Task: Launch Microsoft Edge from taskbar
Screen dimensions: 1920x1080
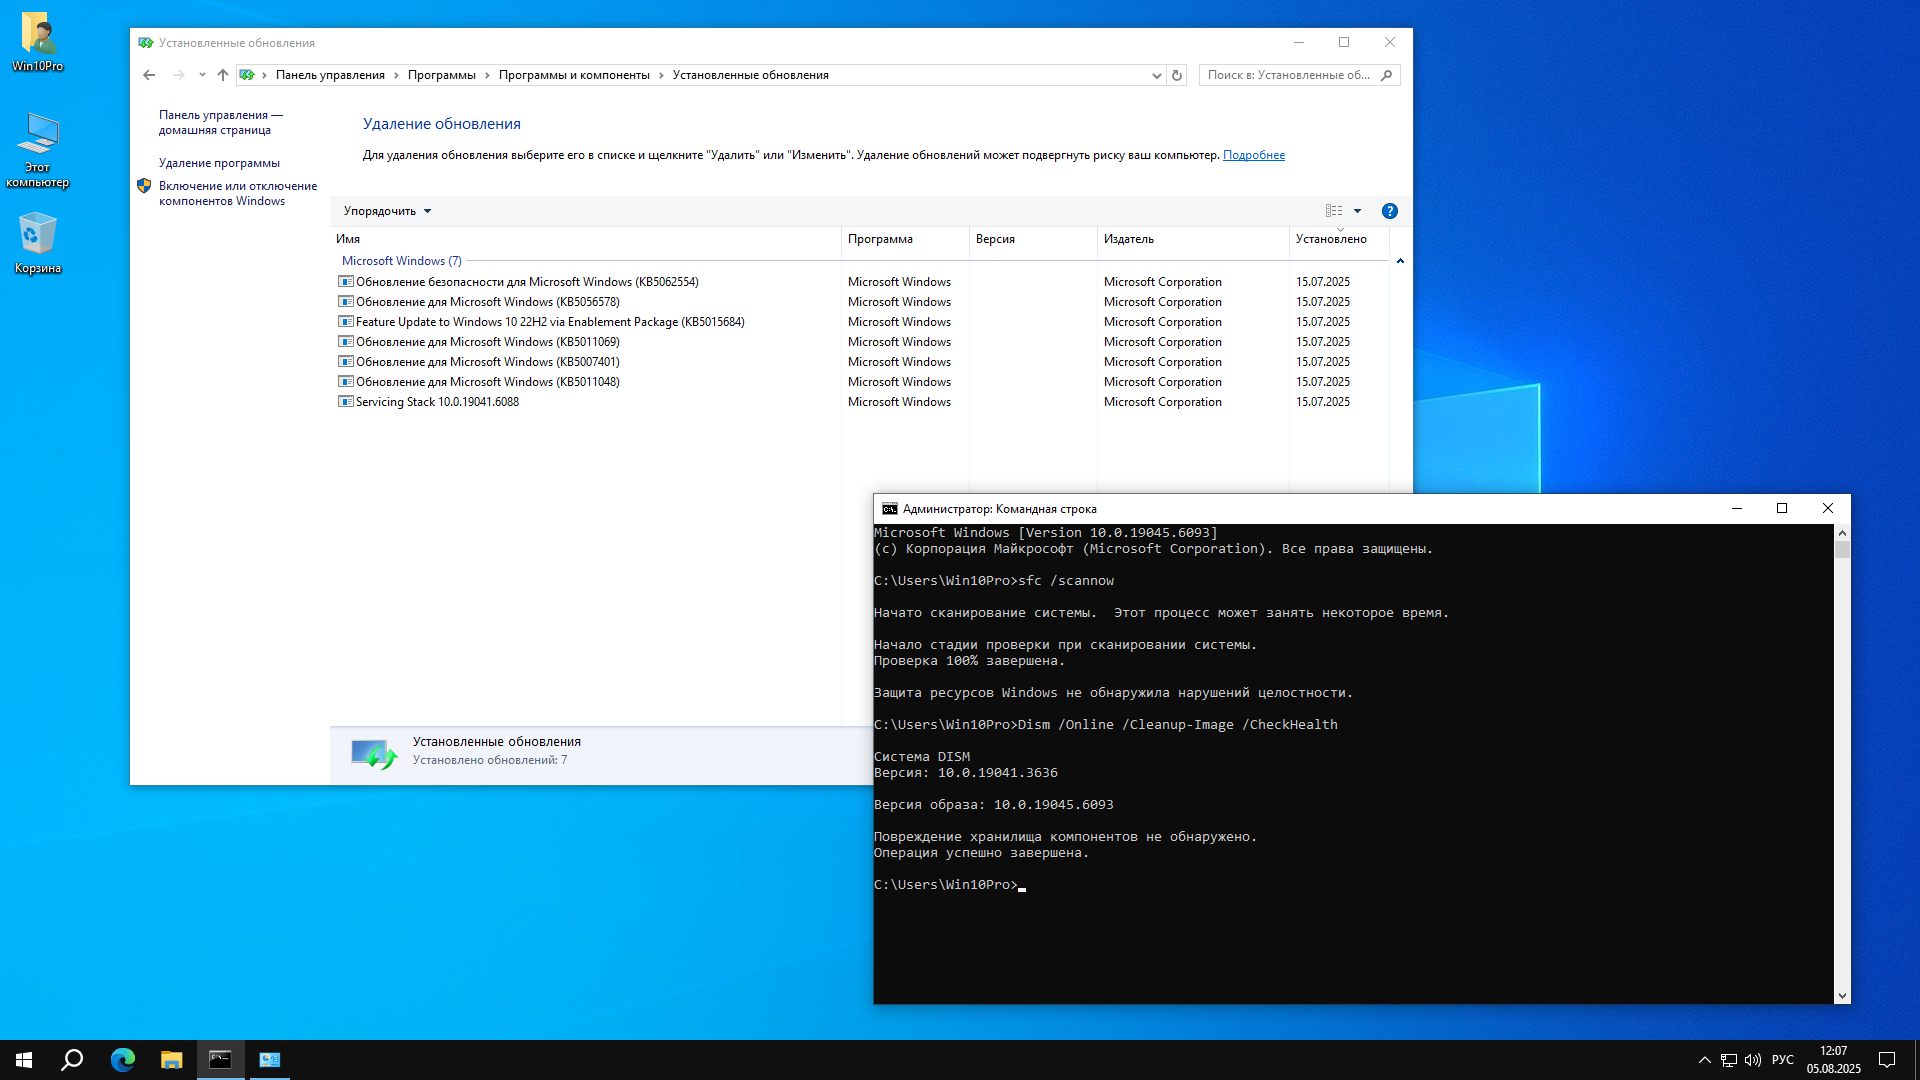Action: 122,1060
